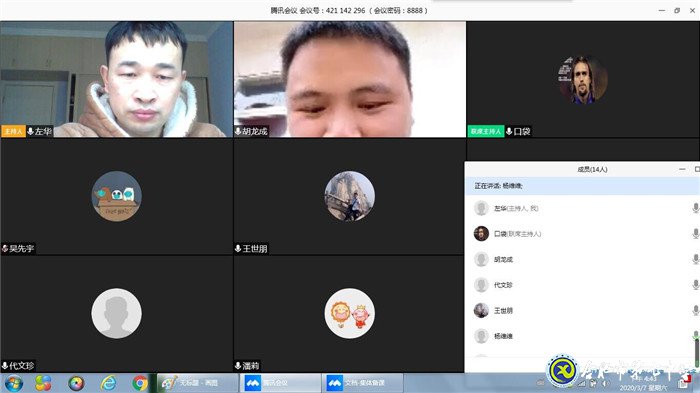Select 左华's video tile
The image size is (700, 393).
click(117, 79)
